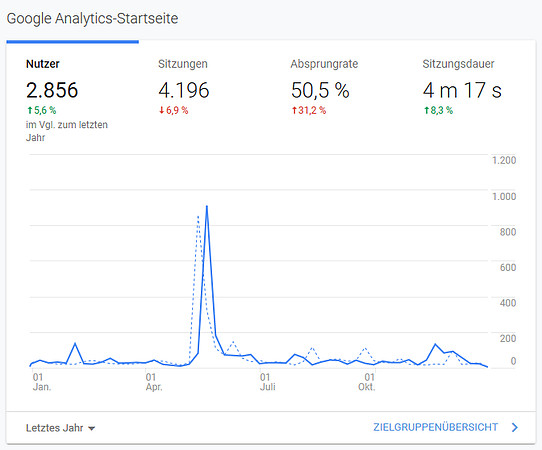
Task: Click the highest solid line peak in chart
Action: (x=207, y=207)
